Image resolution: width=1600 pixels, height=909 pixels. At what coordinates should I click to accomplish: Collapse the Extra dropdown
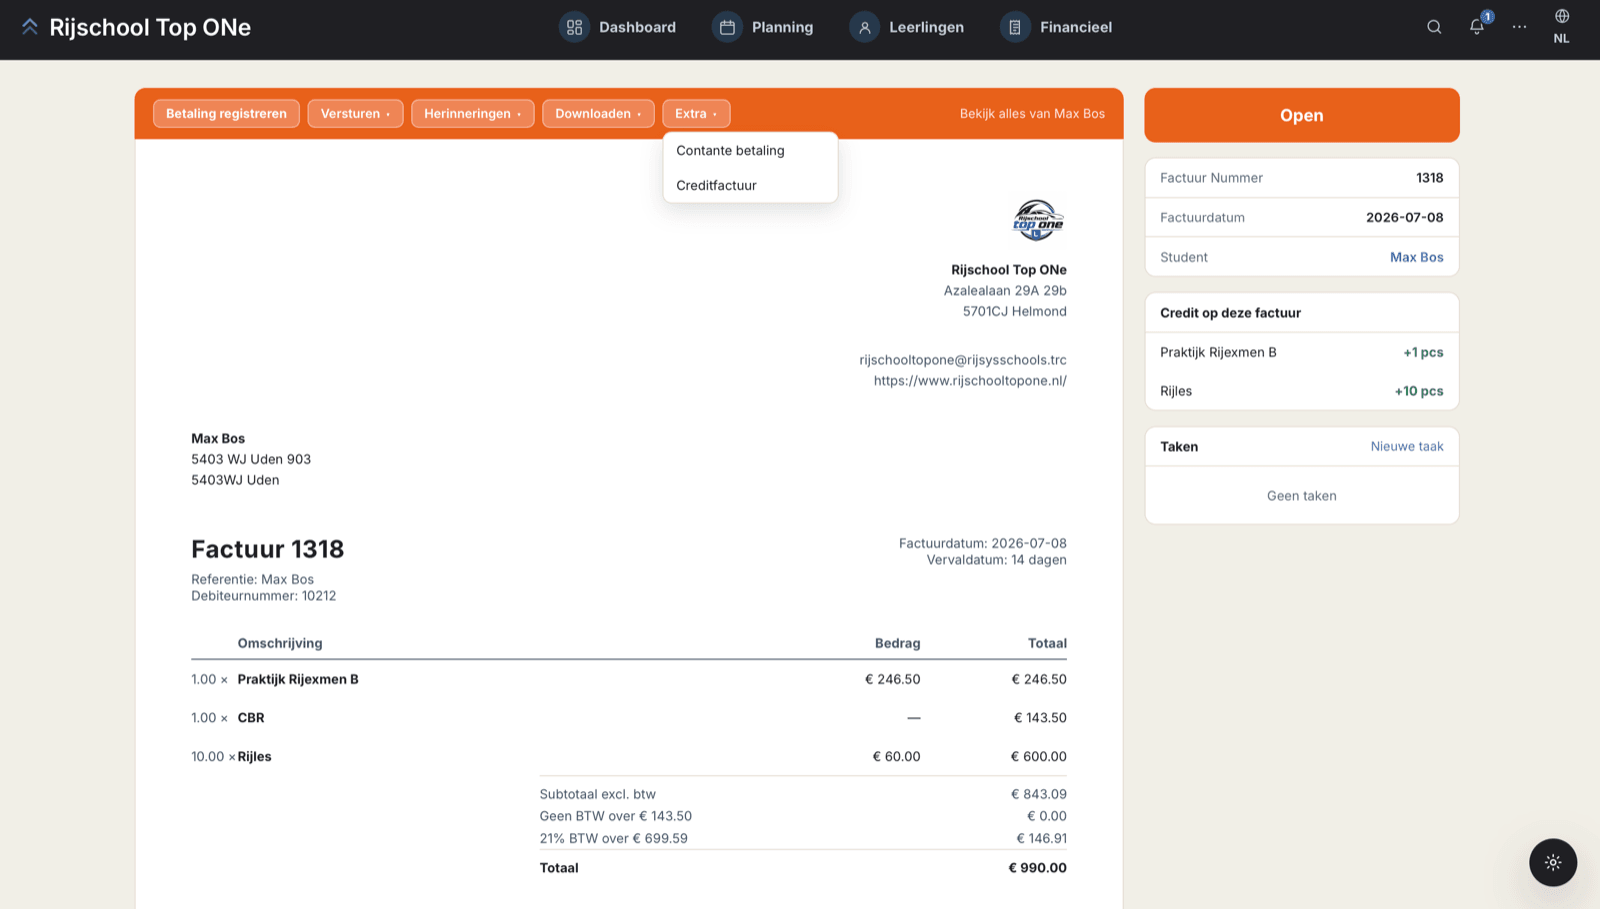pos(696,114)
